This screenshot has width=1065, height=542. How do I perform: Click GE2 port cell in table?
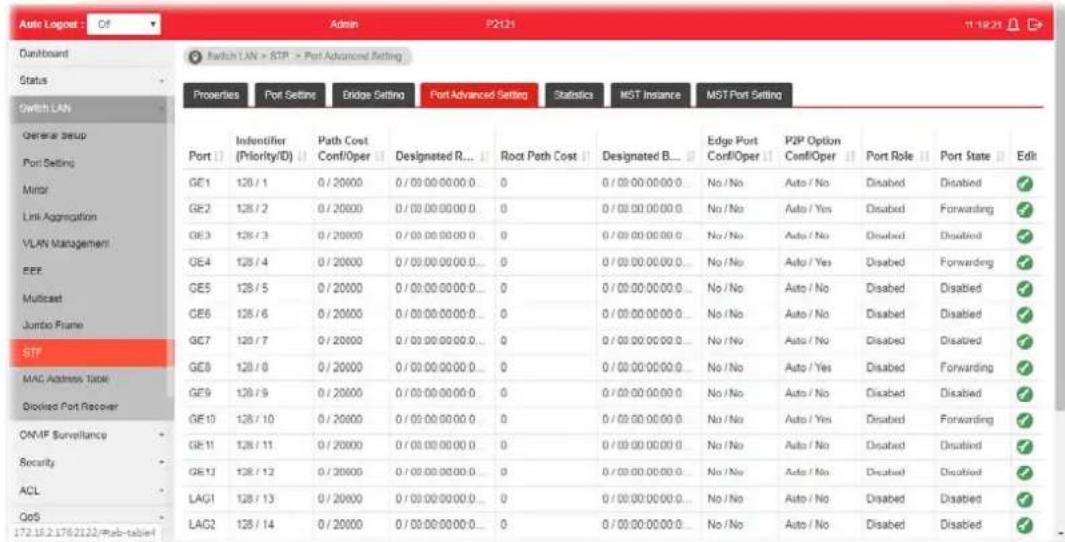click(198, 209)
